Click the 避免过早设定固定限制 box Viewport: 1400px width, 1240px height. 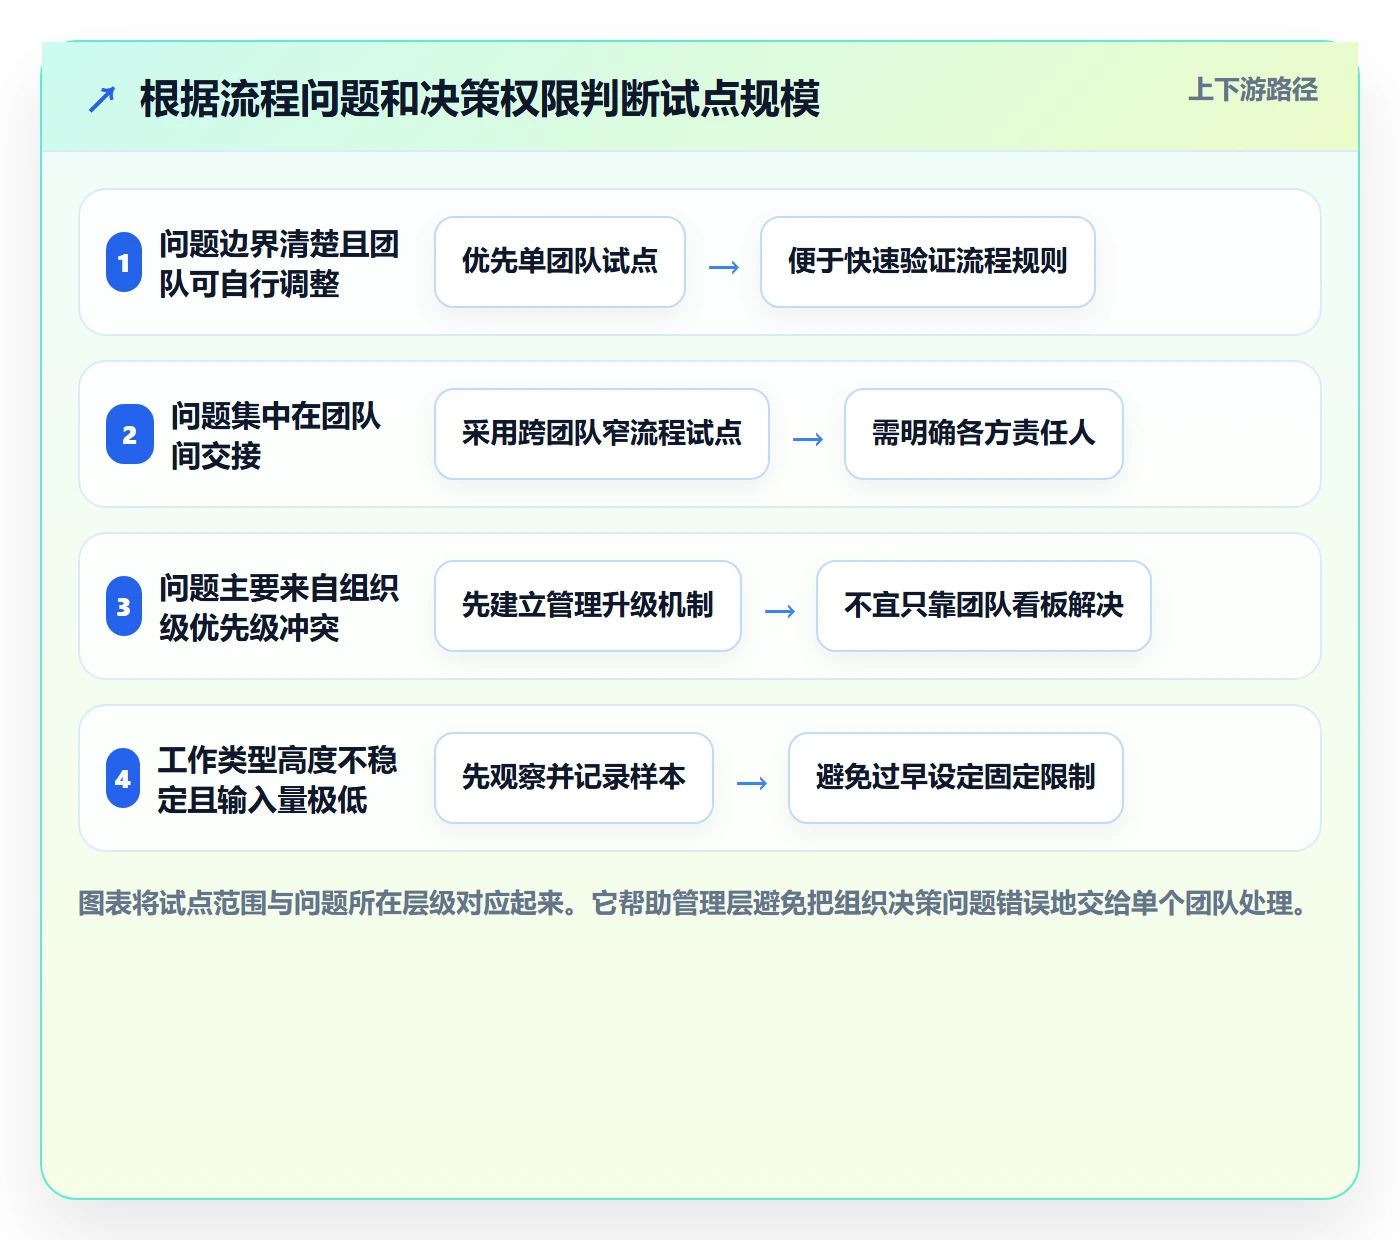[x=956, y=778]
